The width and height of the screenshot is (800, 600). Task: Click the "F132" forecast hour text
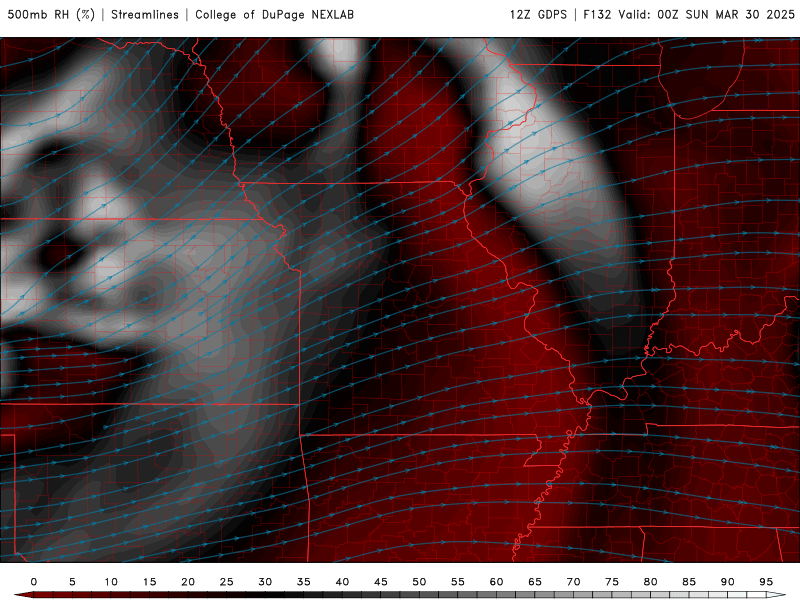point(597,15)
